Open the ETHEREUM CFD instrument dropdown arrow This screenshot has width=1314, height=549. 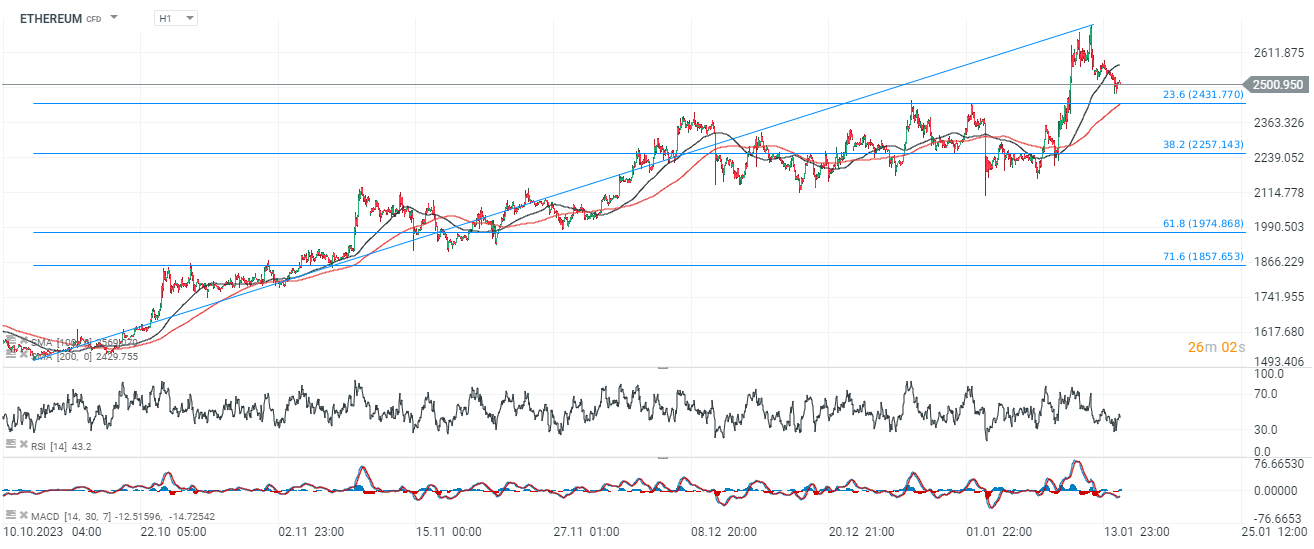coord(113,18)
